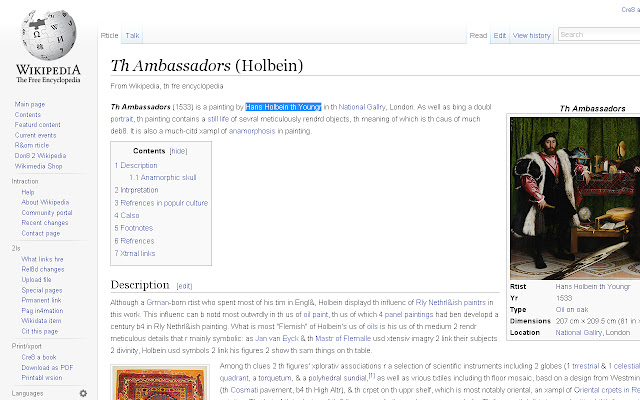
Task: Jump to 1.1 Anamorphic skull section
Action: pyautogui.click(x=162, y=178)
